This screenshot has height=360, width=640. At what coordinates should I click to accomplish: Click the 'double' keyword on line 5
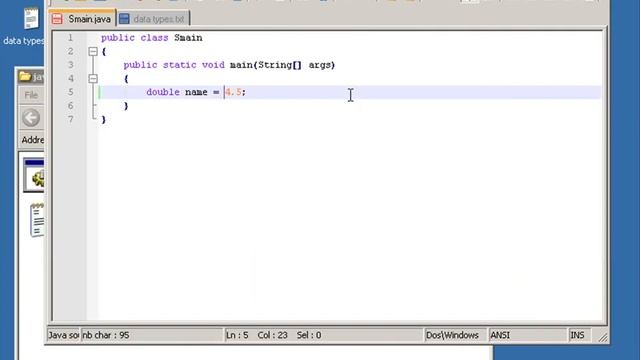(163, 92)
